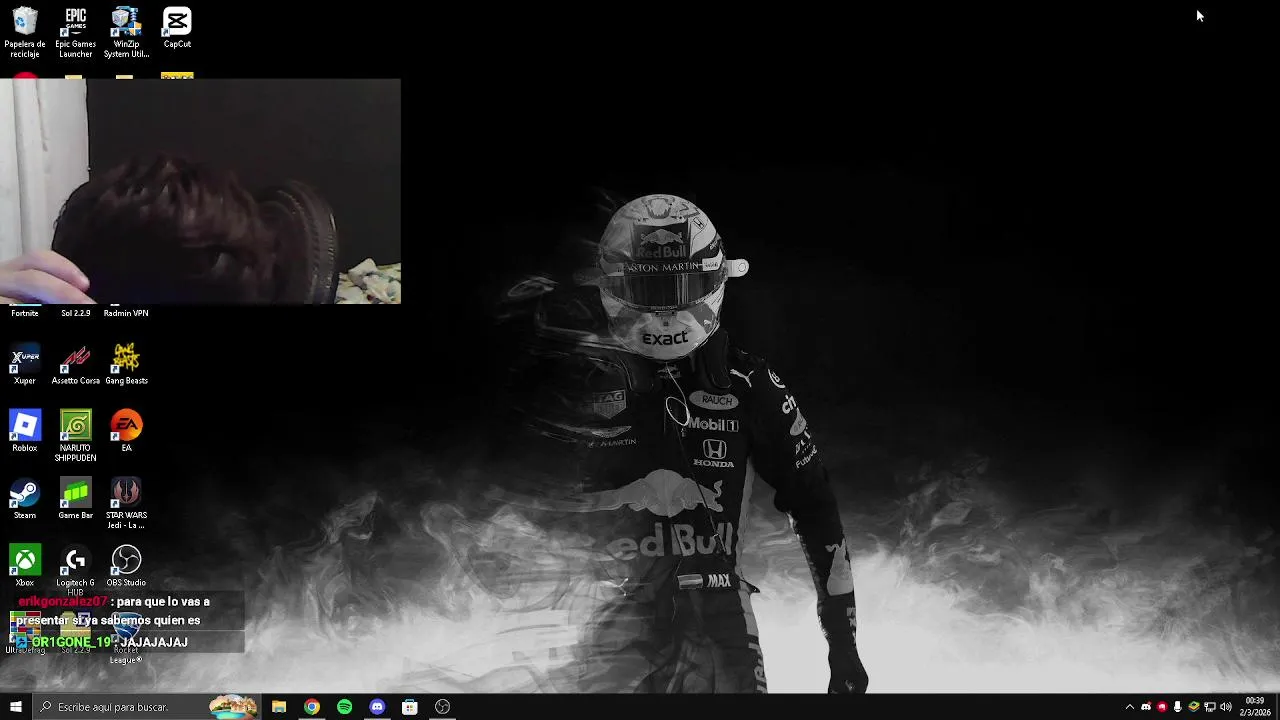Open the Windows Start menu
This screenshot has height=720, width=1280.
[15, 707]
